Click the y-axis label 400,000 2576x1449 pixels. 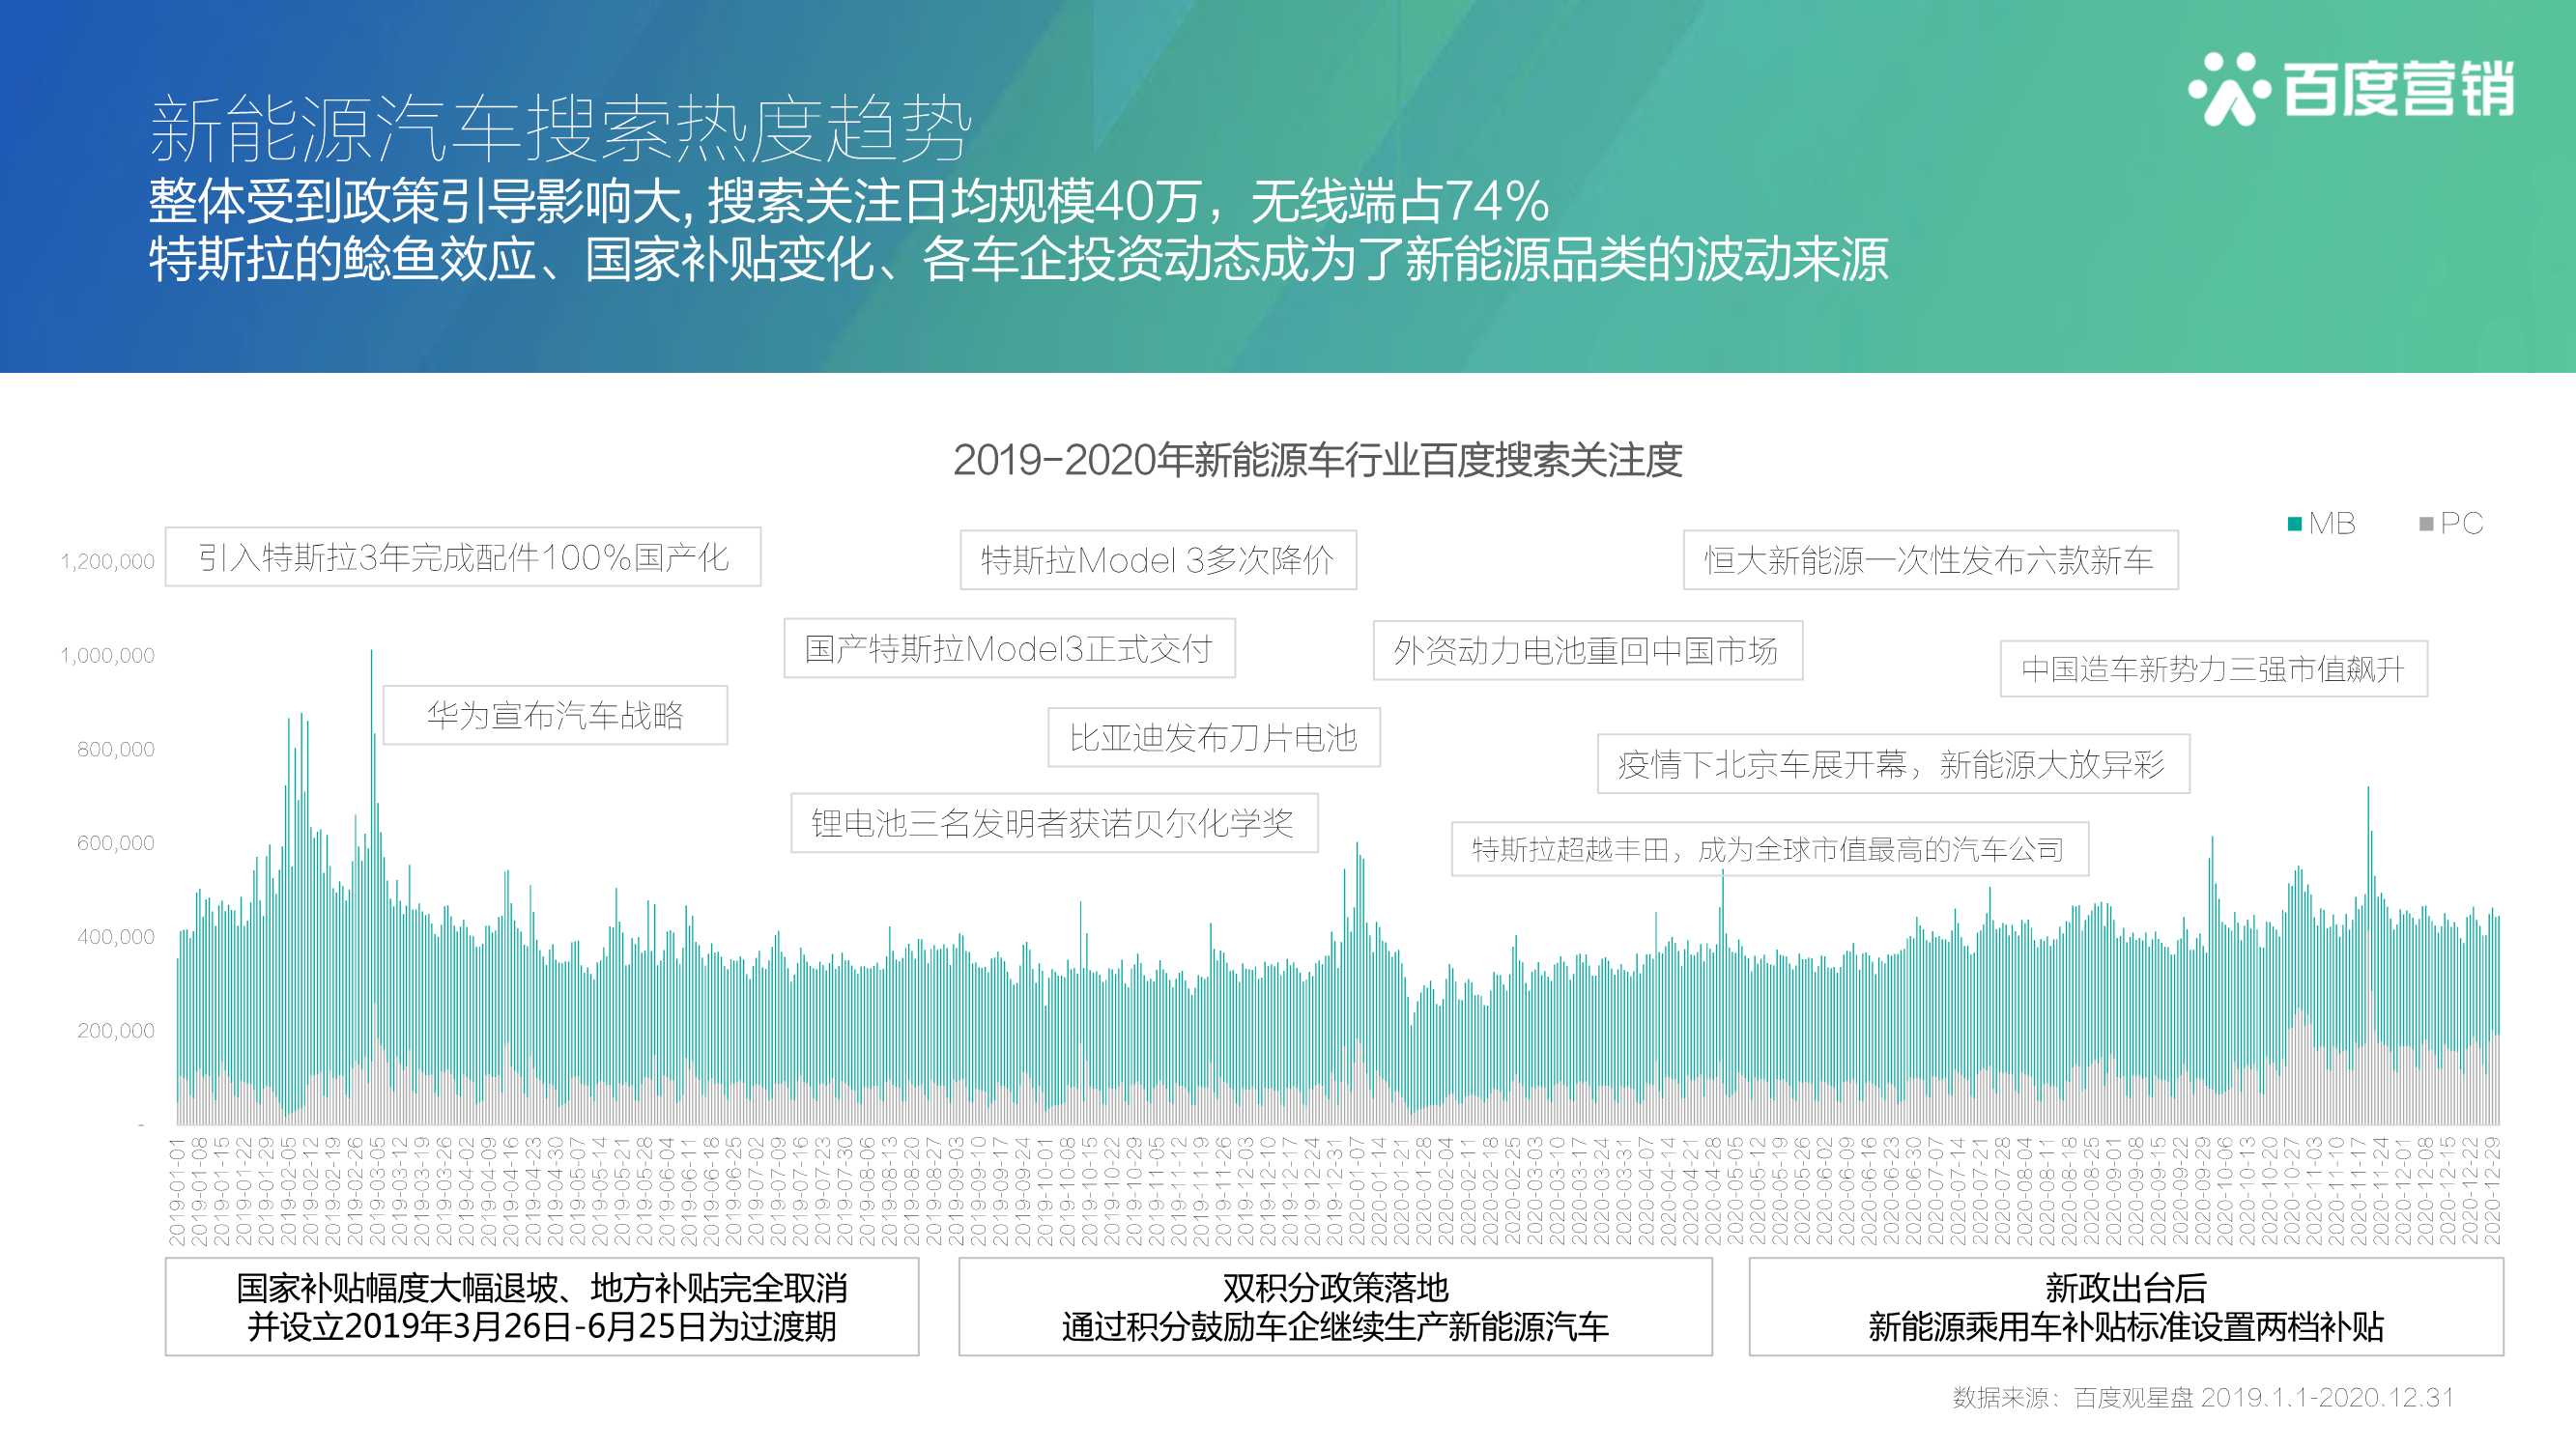pyautogui.click(x=116, y=937)
